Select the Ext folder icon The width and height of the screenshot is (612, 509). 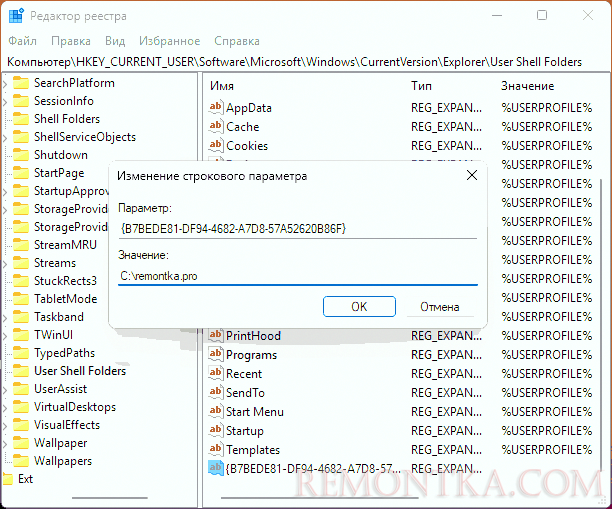point(8,479)
